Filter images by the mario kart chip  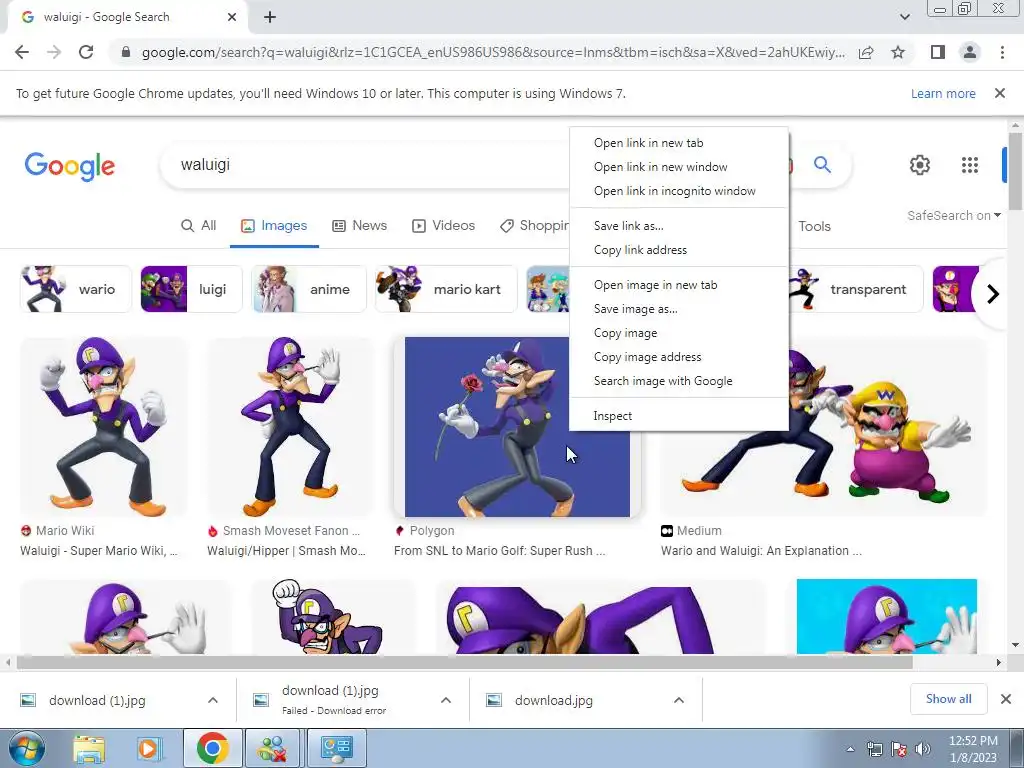click(447, 289)
